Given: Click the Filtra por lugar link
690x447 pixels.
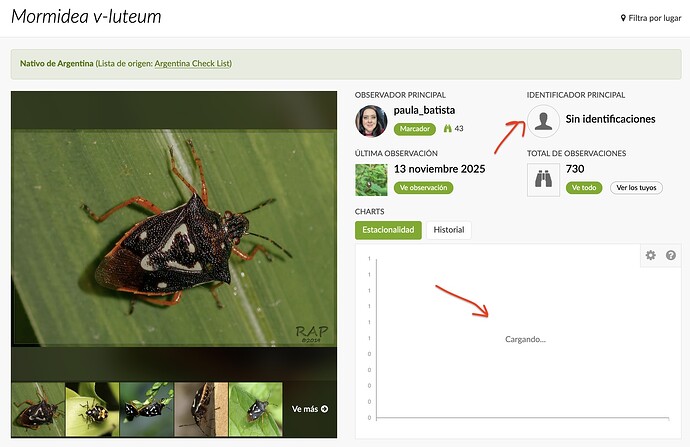Looking at the screenshot, I should [651, 18].
